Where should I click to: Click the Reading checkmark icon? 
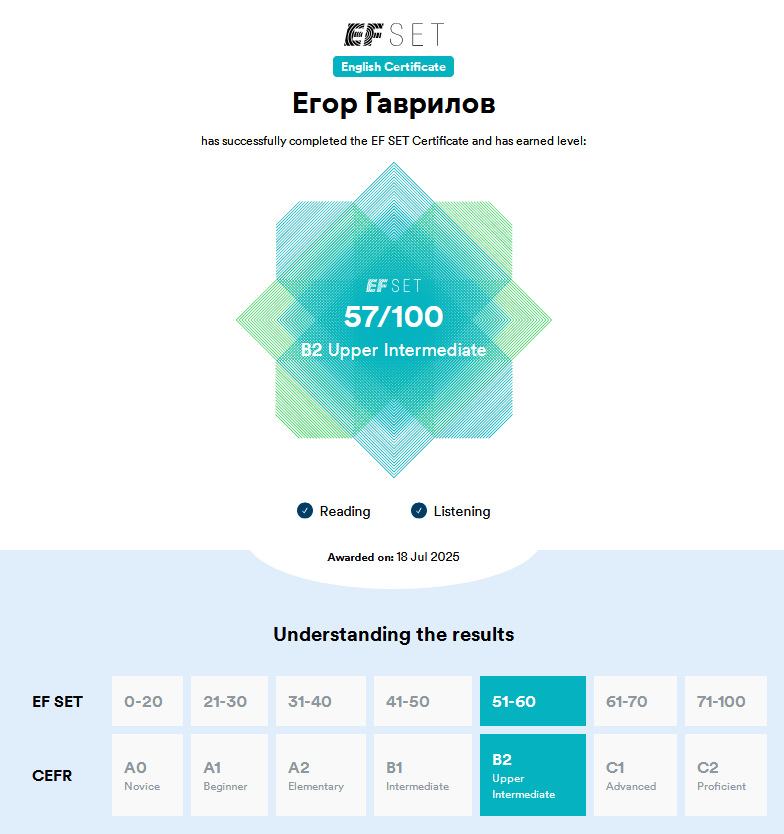coord(305,511)
